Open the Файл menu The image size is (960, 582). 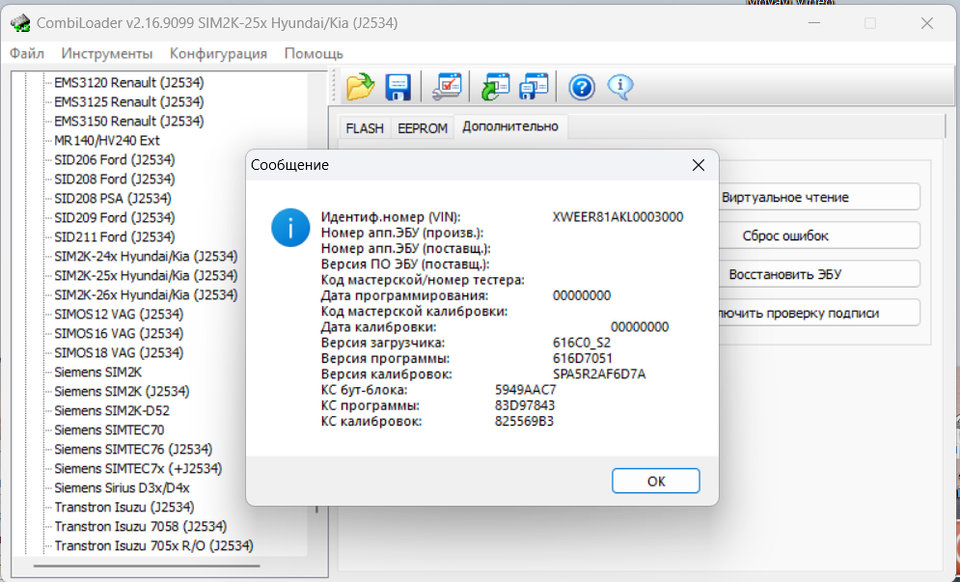coord(27,53)
